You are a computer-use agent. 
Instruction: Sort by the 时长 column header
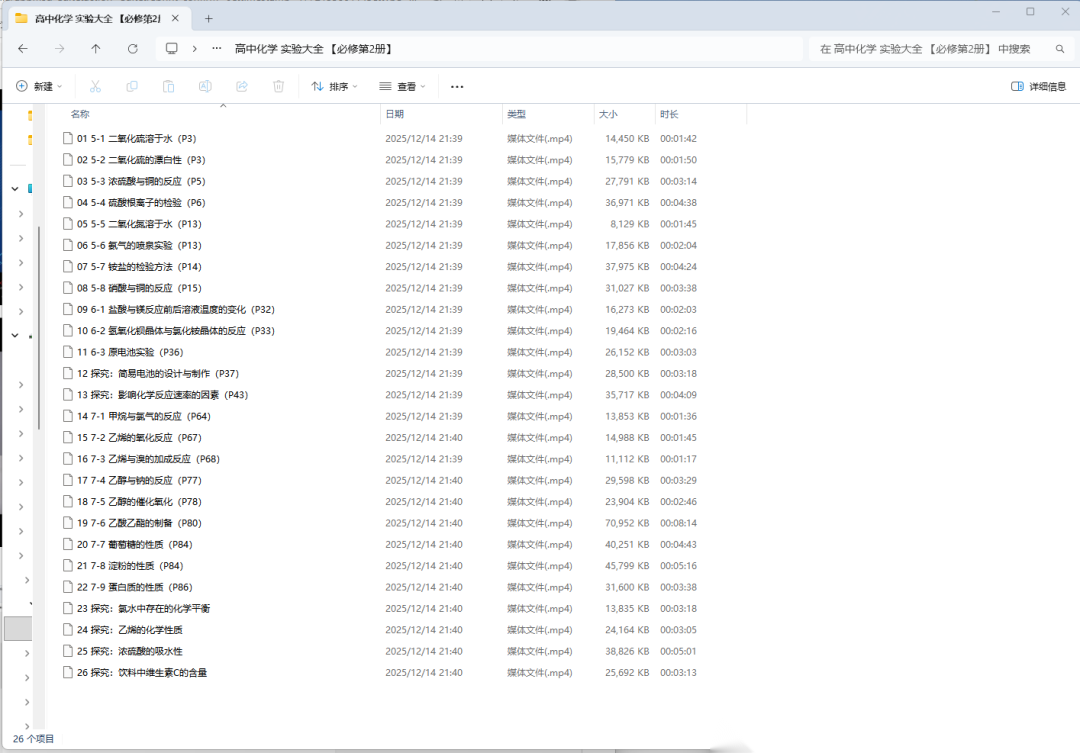point(669,114)
